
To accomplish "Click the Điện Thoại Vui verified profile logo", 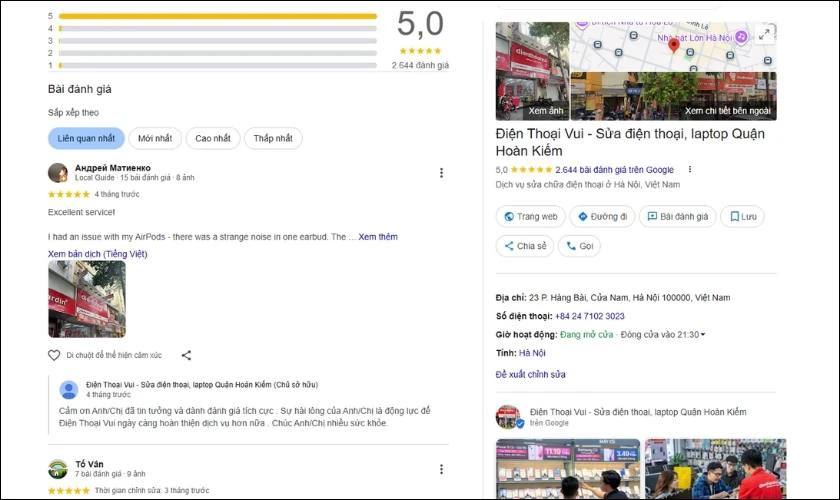I will pos(508,417).
